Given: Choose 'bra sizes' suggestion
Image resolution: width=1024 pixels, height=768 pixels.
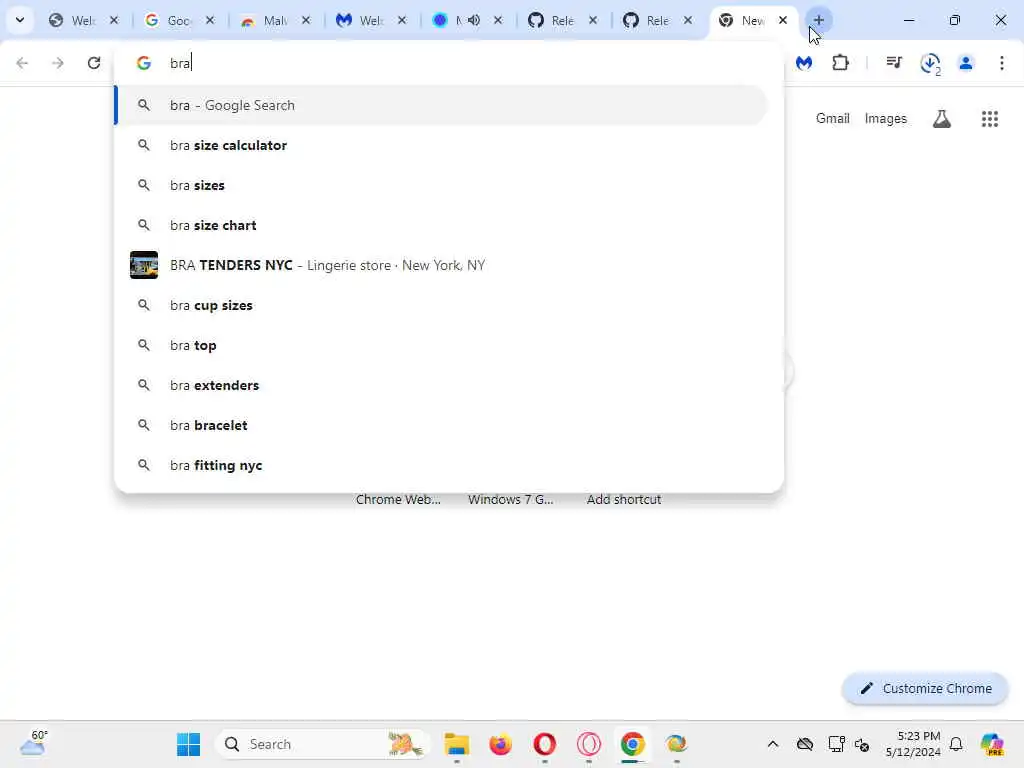Looking at the screenshot, I should click(x=442, y=185).
